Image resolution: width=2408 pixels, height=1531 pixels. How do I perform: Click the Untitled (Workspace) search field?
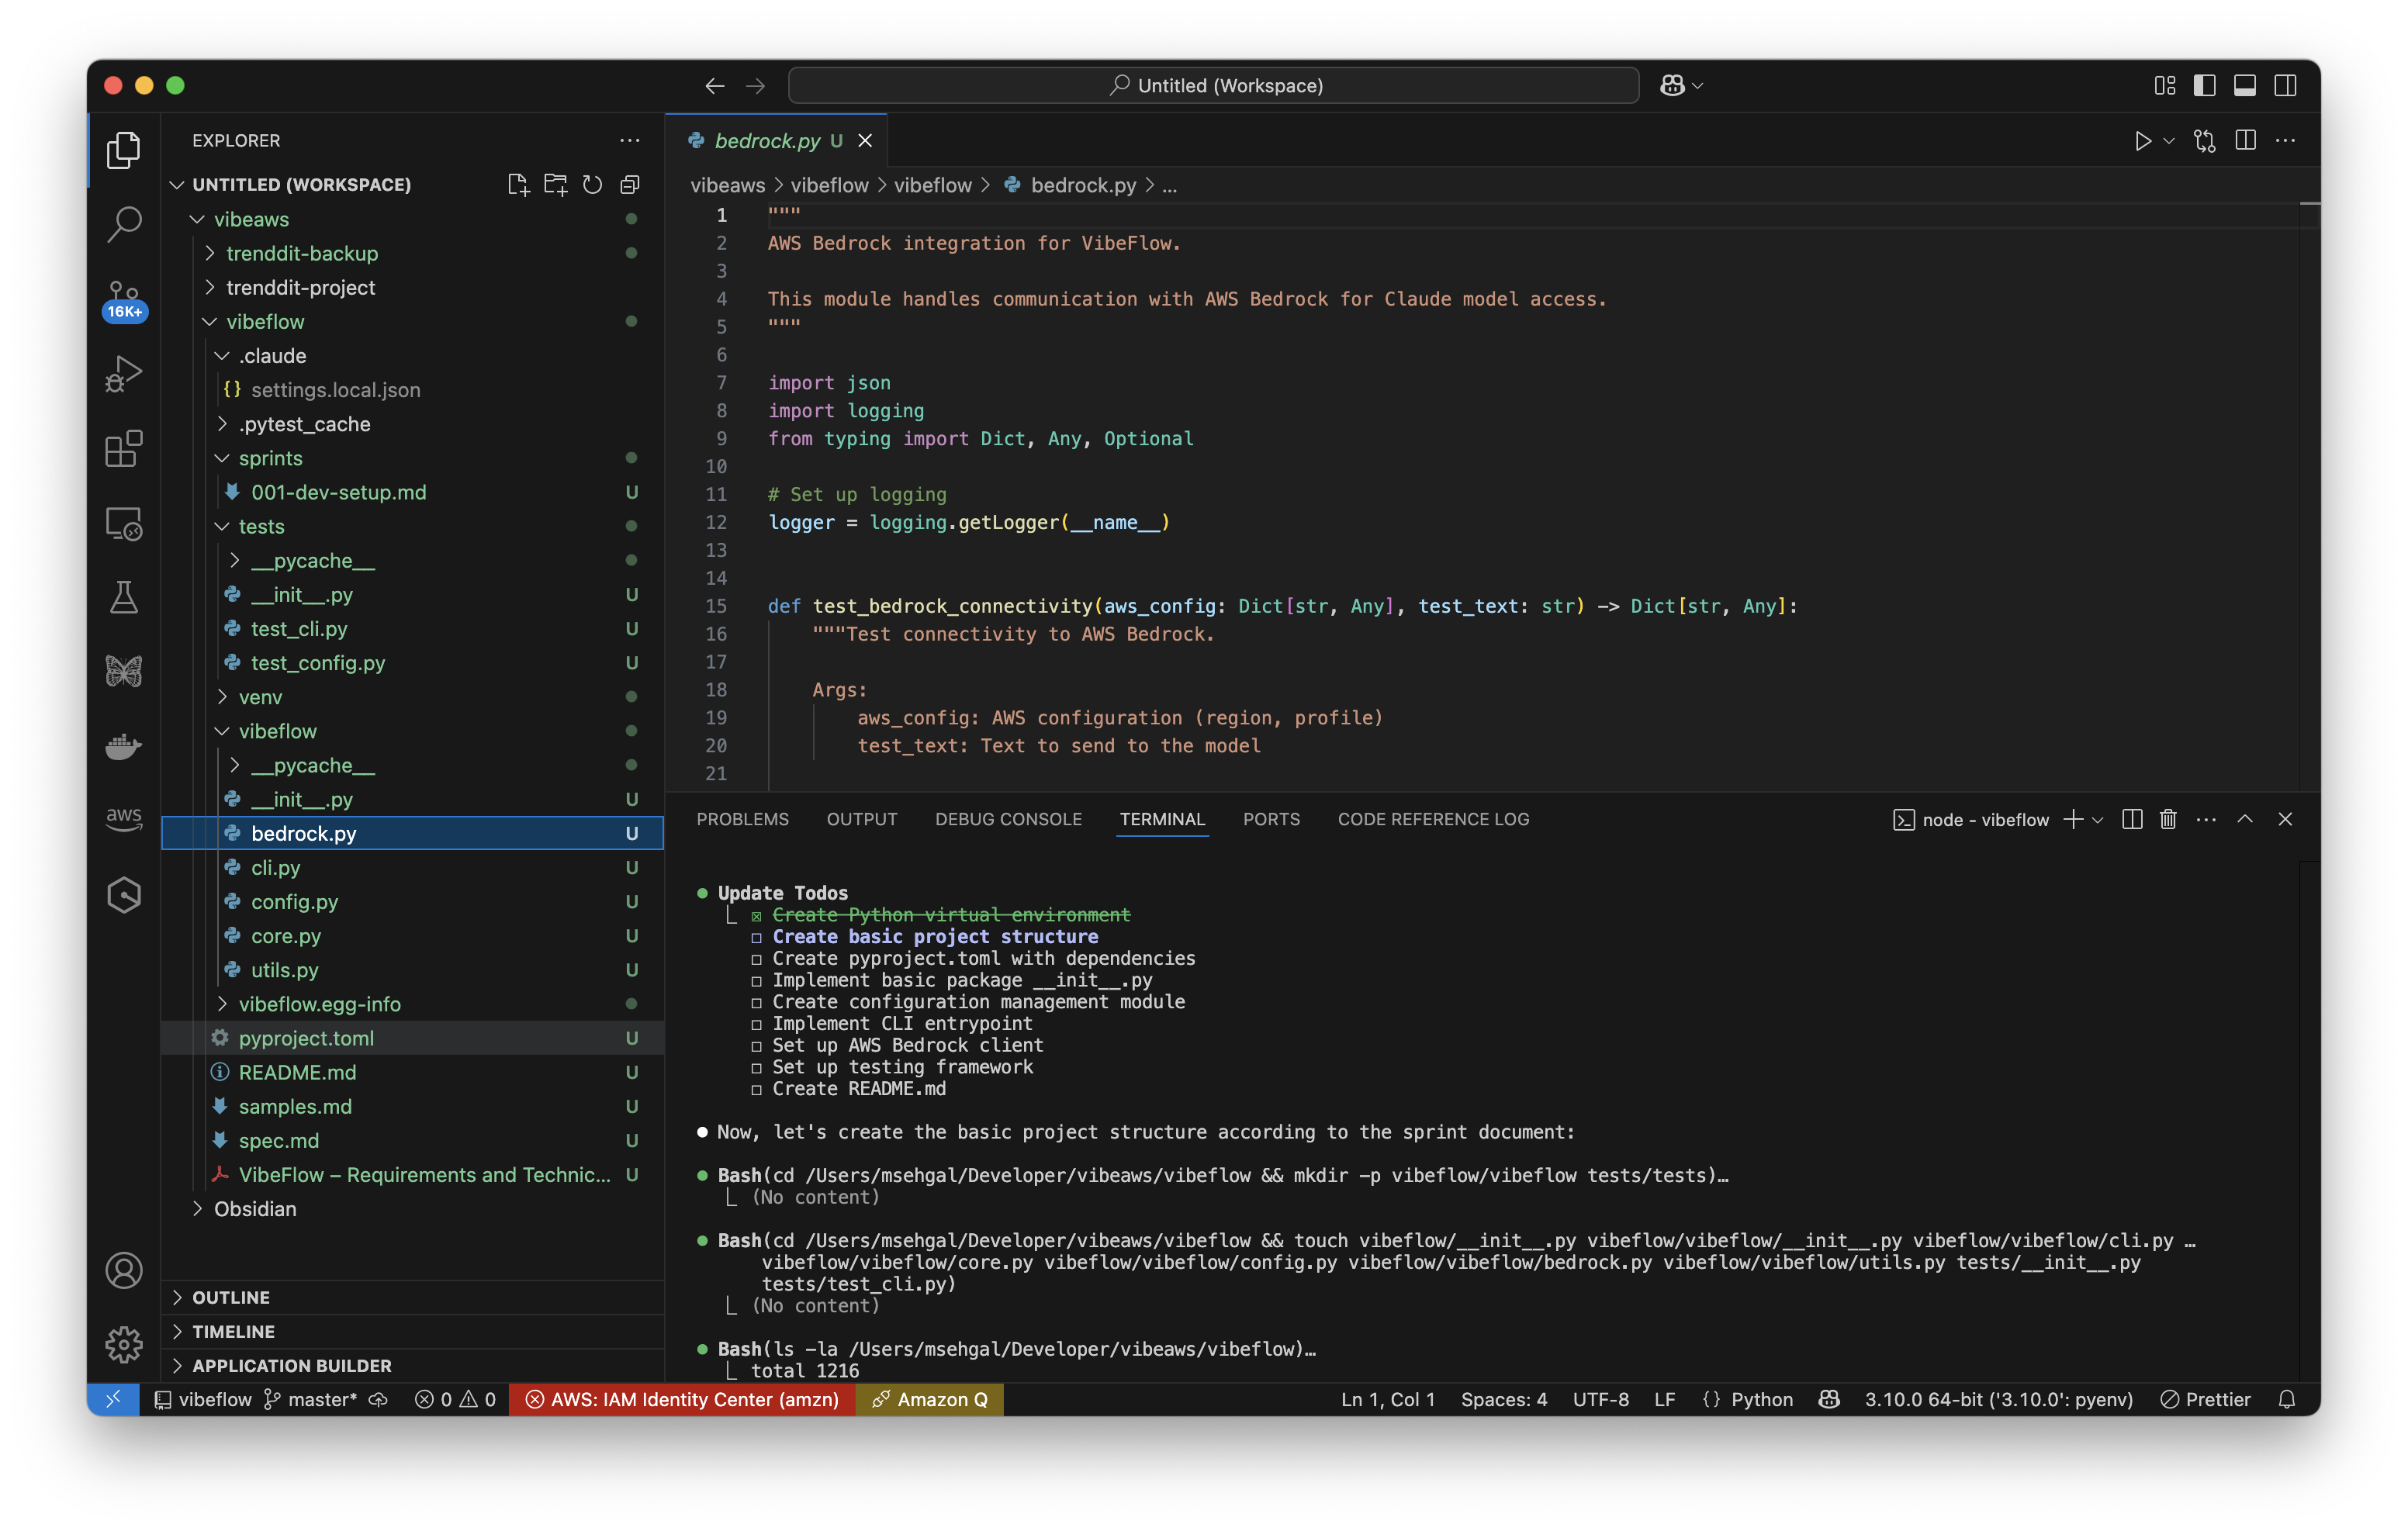1213,85
